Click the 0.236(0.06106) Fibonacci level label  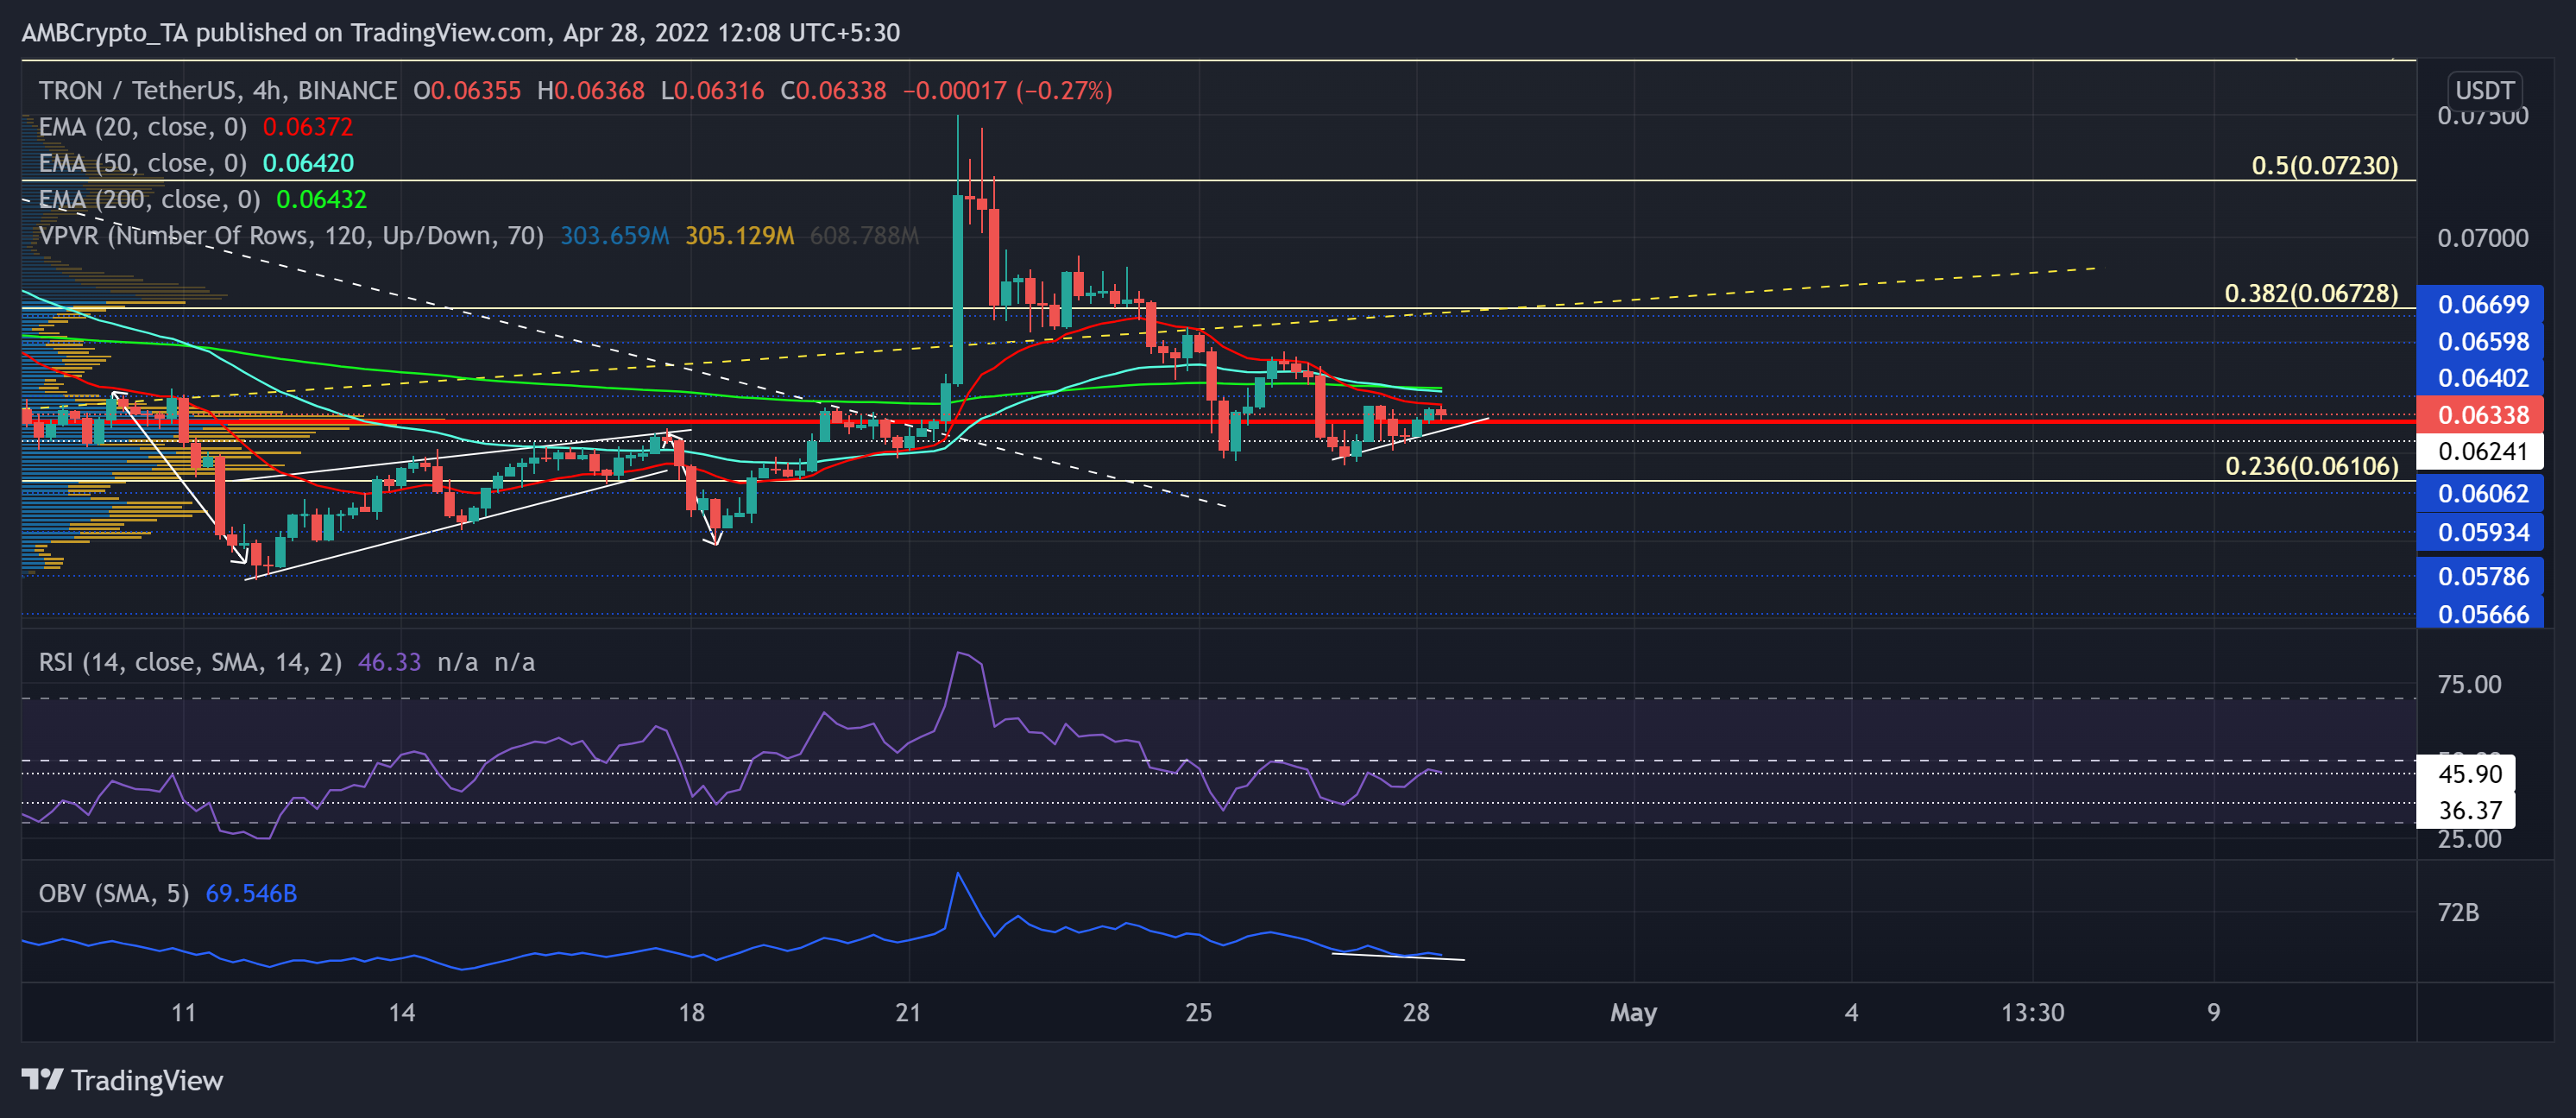click(x=2311, y=465)
